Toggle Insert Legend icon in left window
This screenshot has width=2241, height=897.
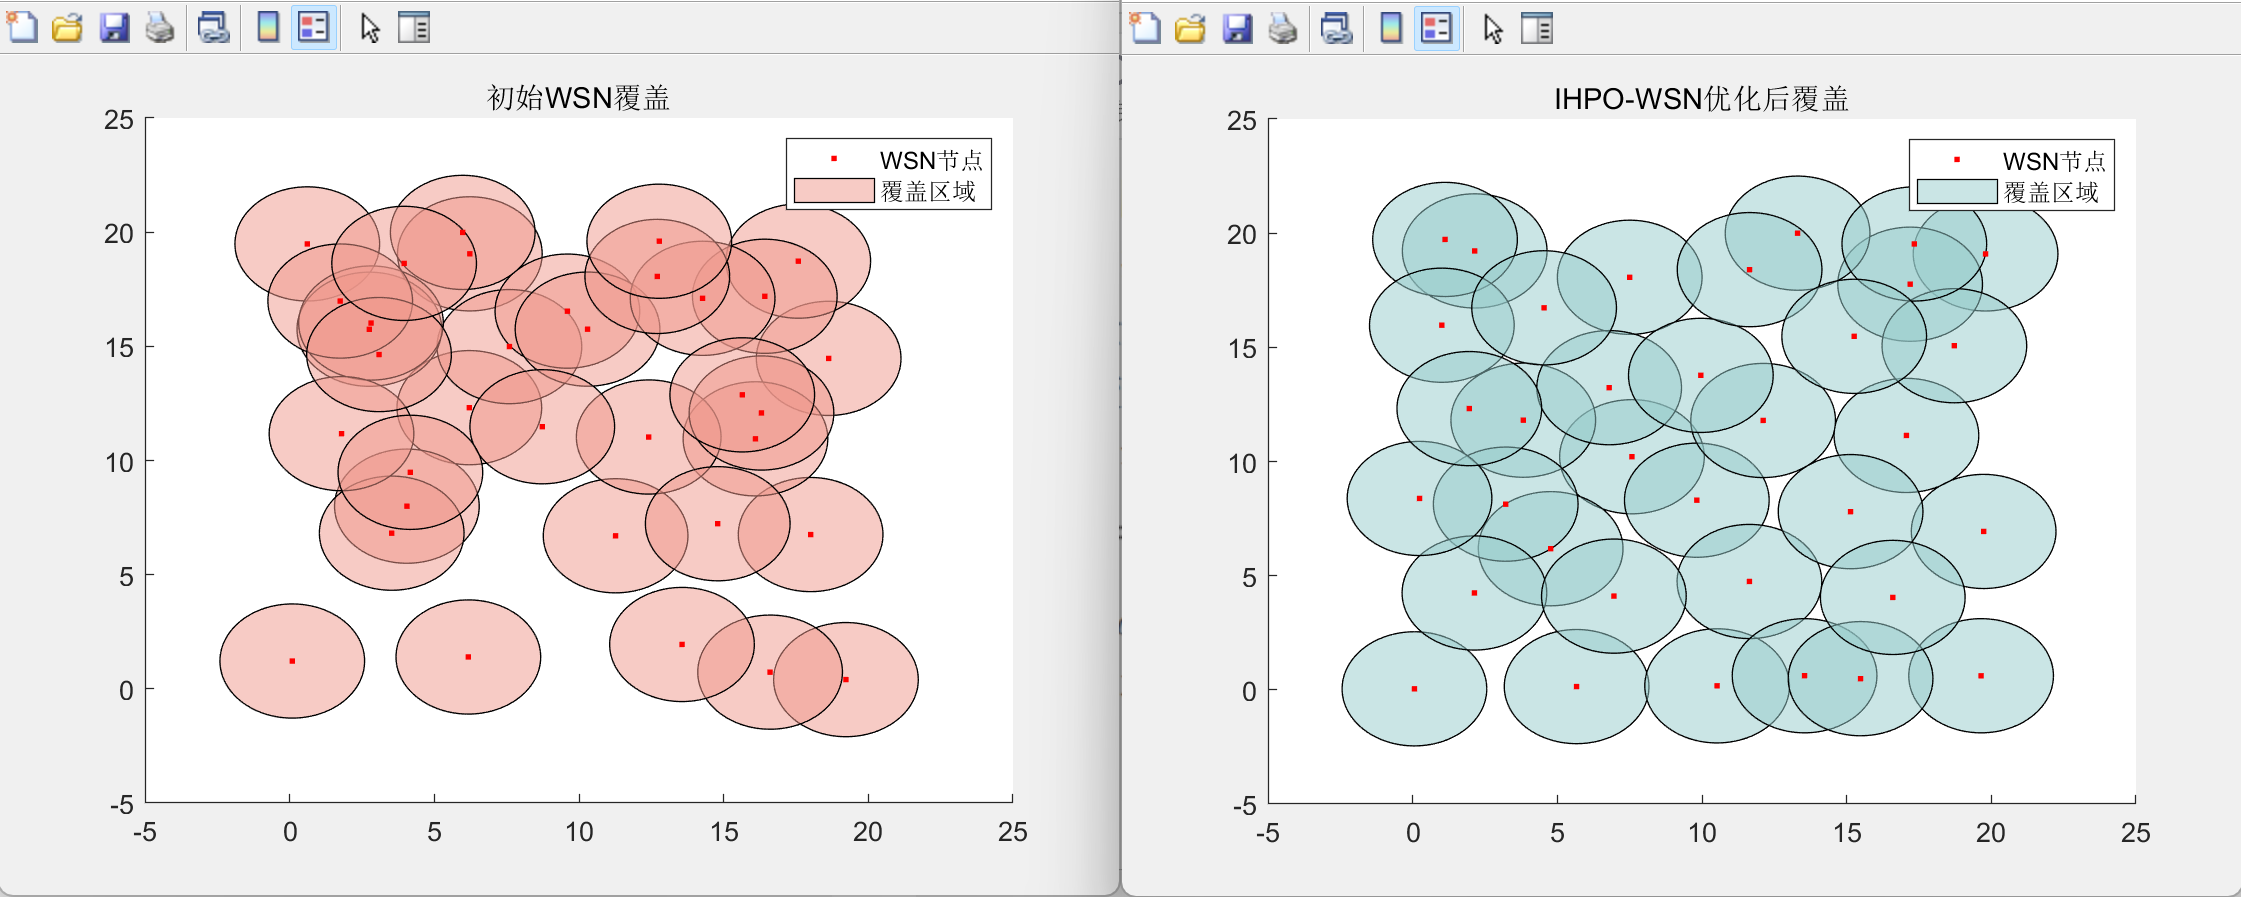314,27
